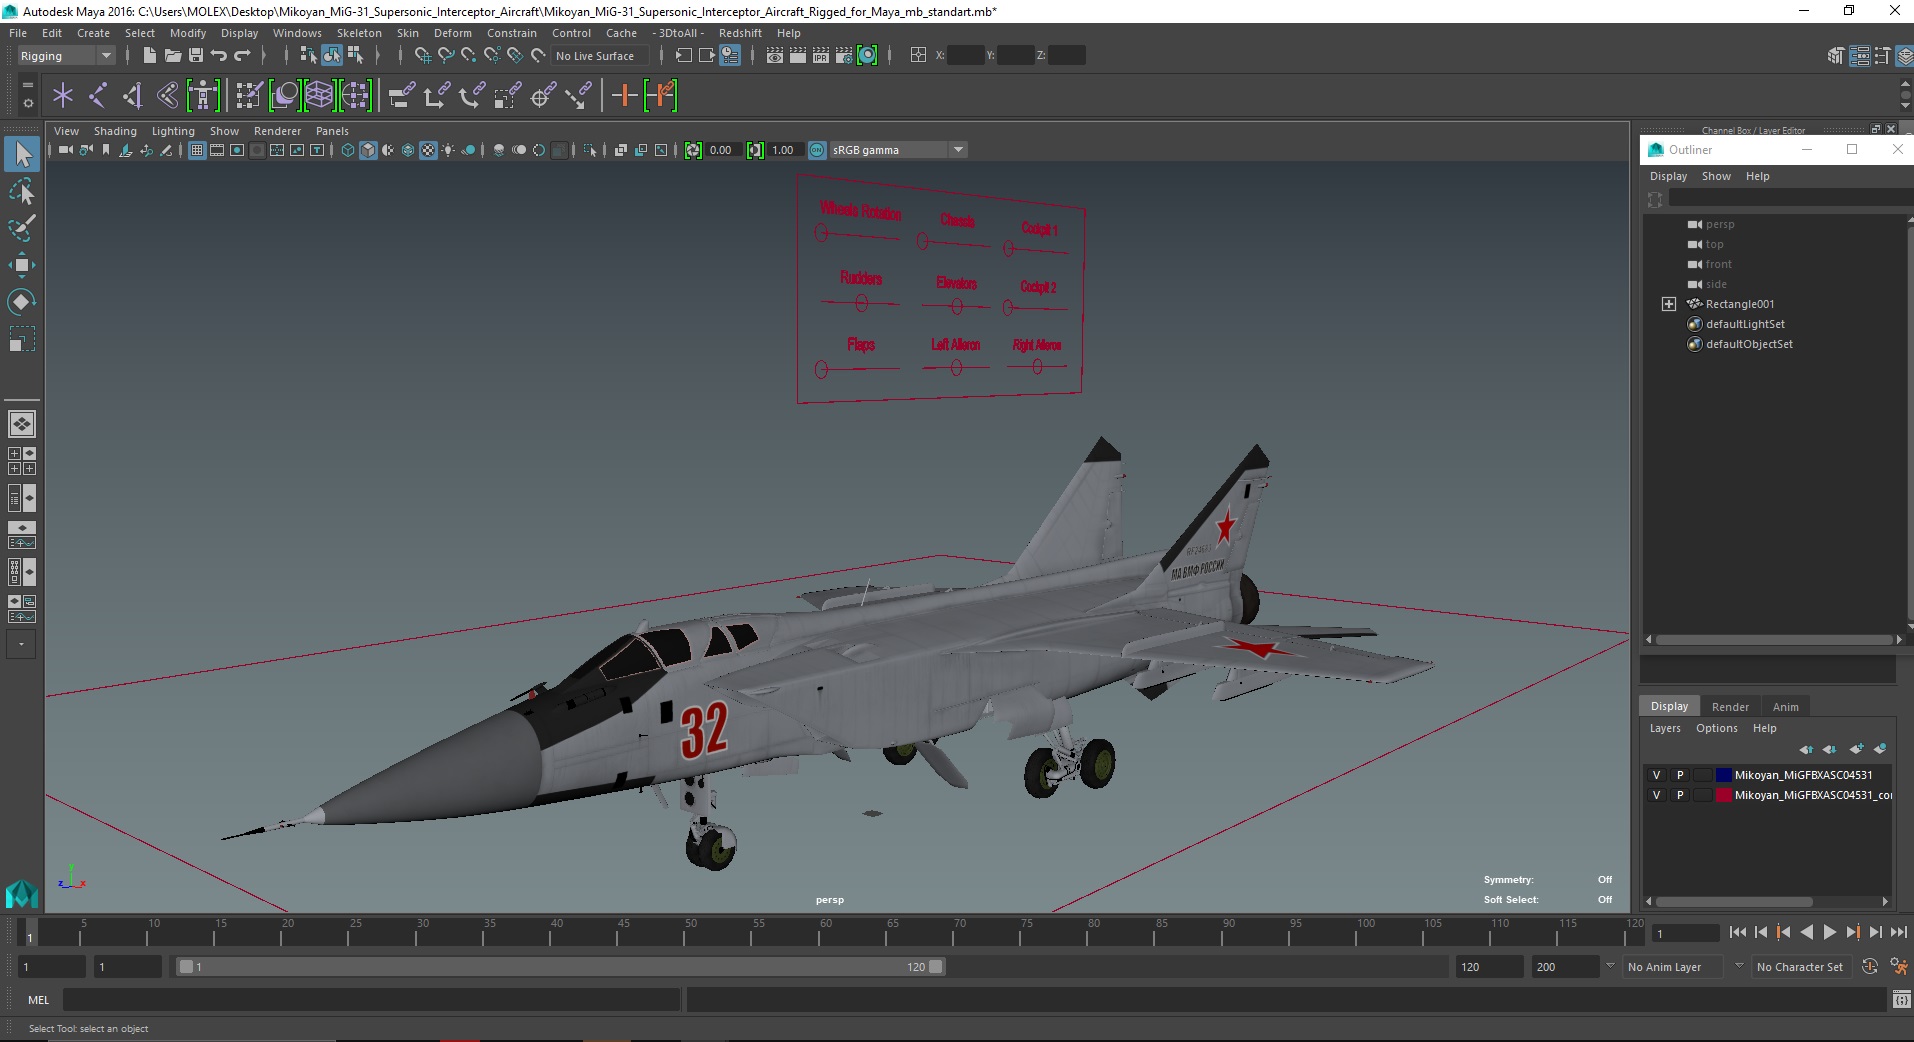The image size is (1914, 1042).
Task: Select defaultLightSet in the Outliner
Action: (x=1744, y=324)
